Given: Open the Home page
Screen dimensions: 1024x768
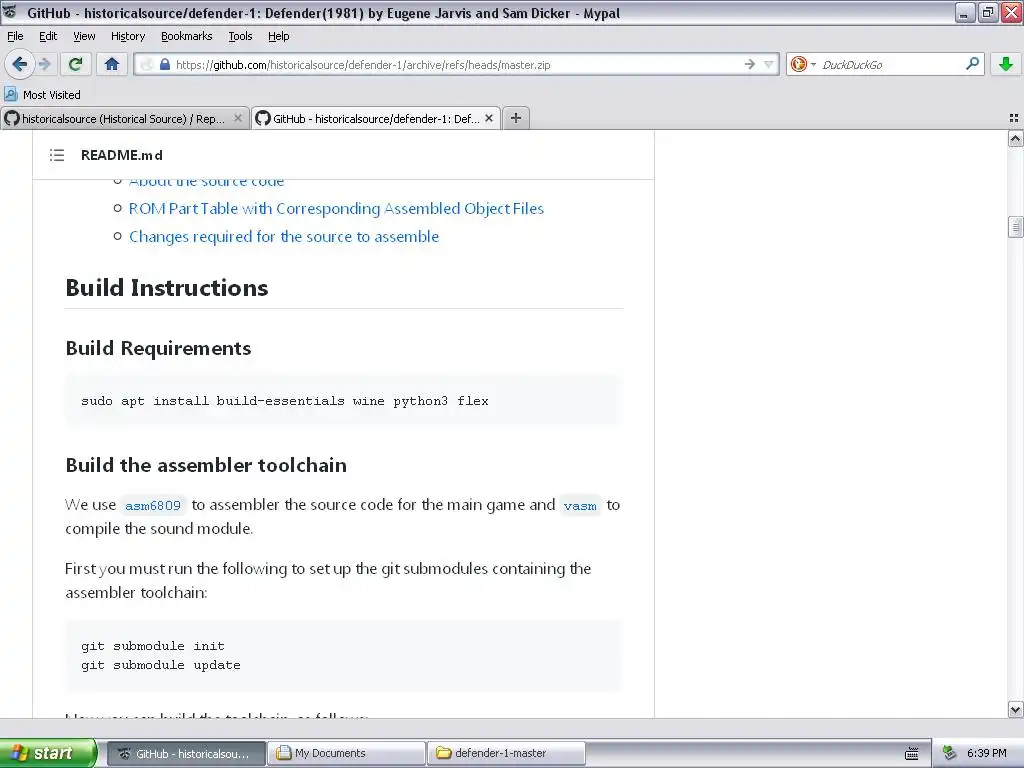Looking at the screenshot, I should pyautogui.click(x=112, y=64).
